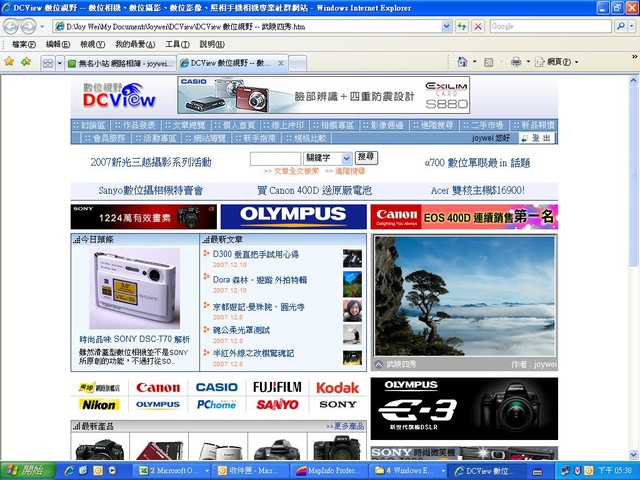640x480 pixels.
Task: Open the 編輯(E) menu
Action: 58,44
